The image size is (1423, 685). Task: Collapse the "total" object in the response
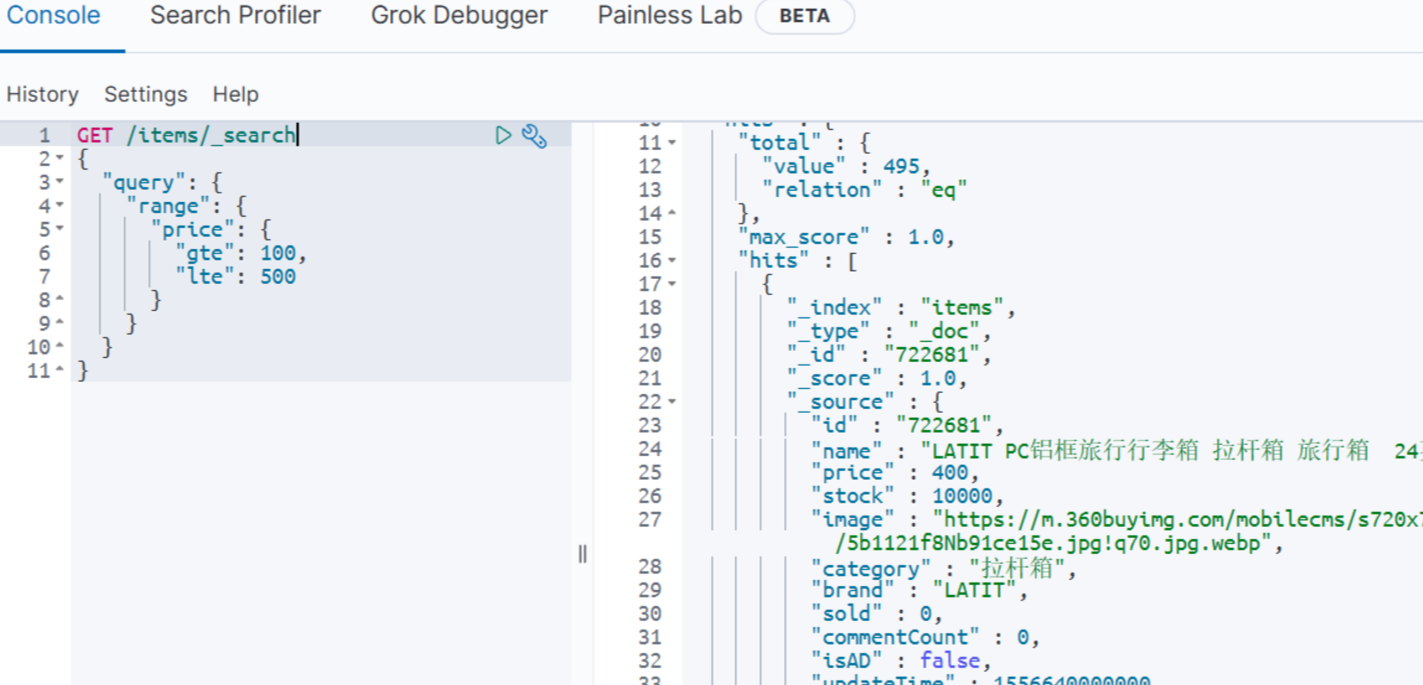click(x=672, y=143)
